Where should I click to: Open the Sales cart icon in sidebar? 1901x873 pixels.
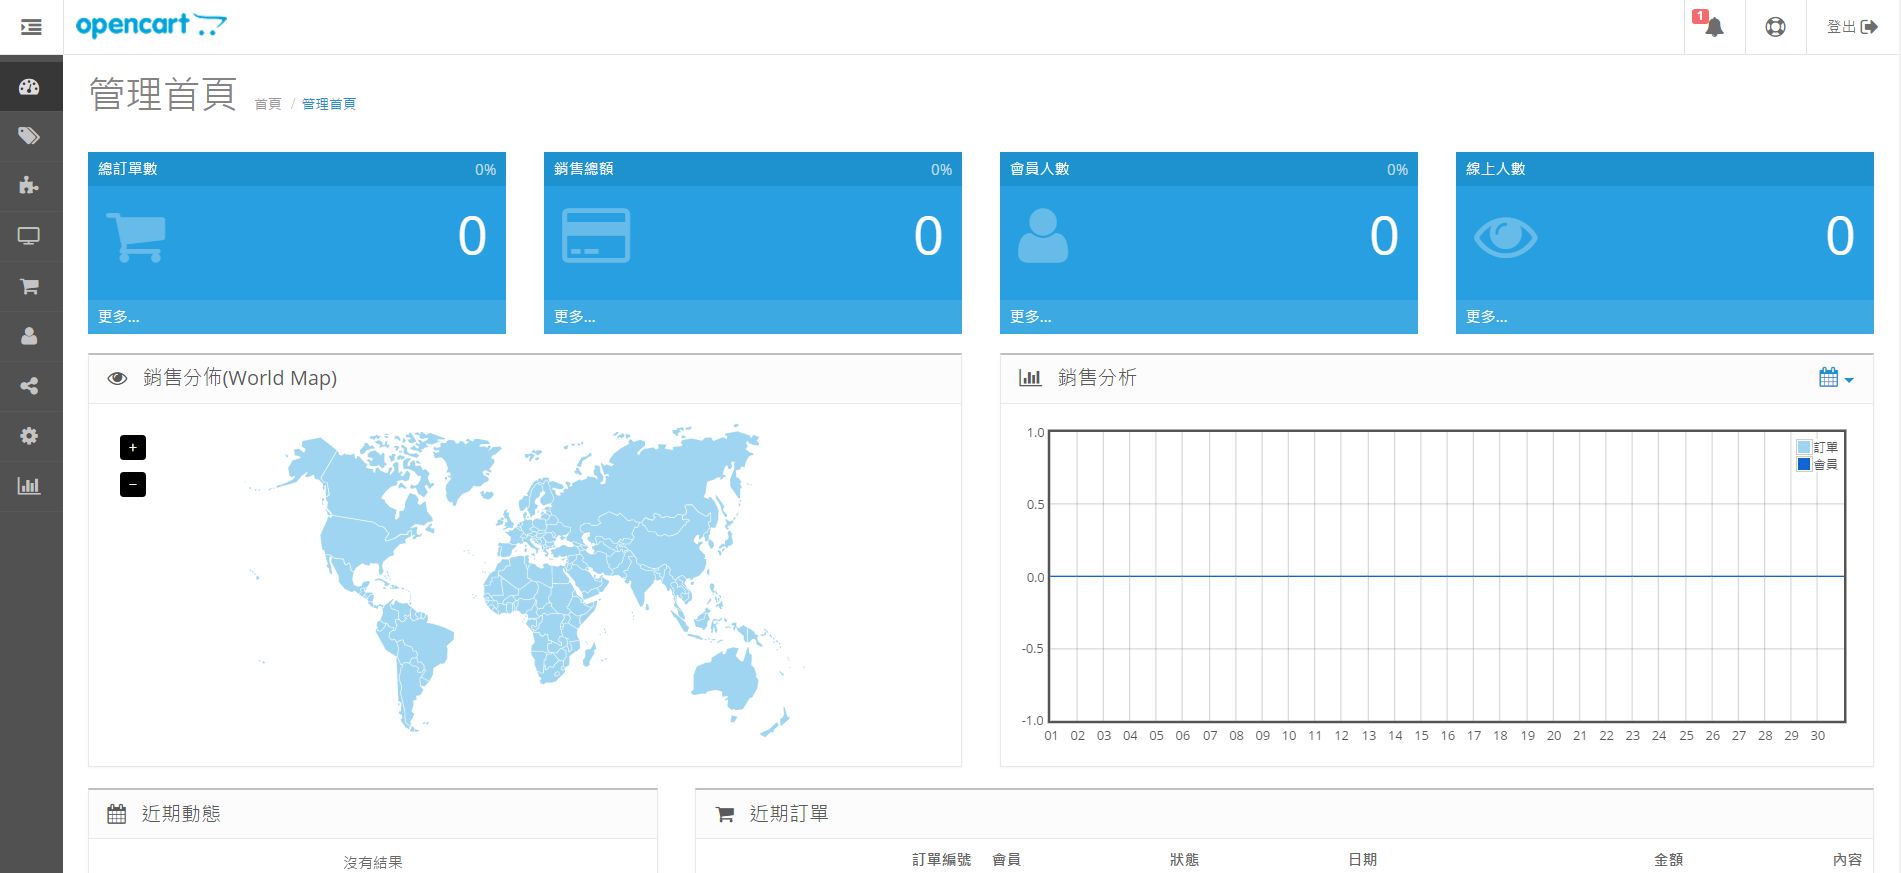pos(29,286)
